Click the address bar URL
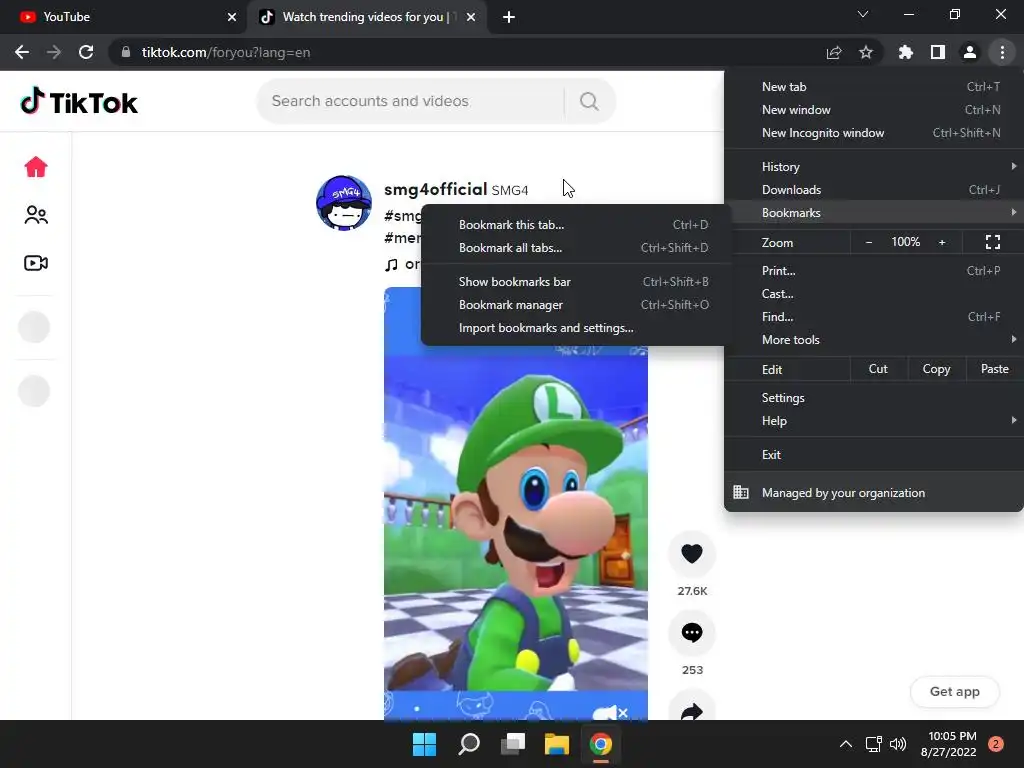Image resolution: width=1024 pixels, height=768 pixels. point(226,52)
